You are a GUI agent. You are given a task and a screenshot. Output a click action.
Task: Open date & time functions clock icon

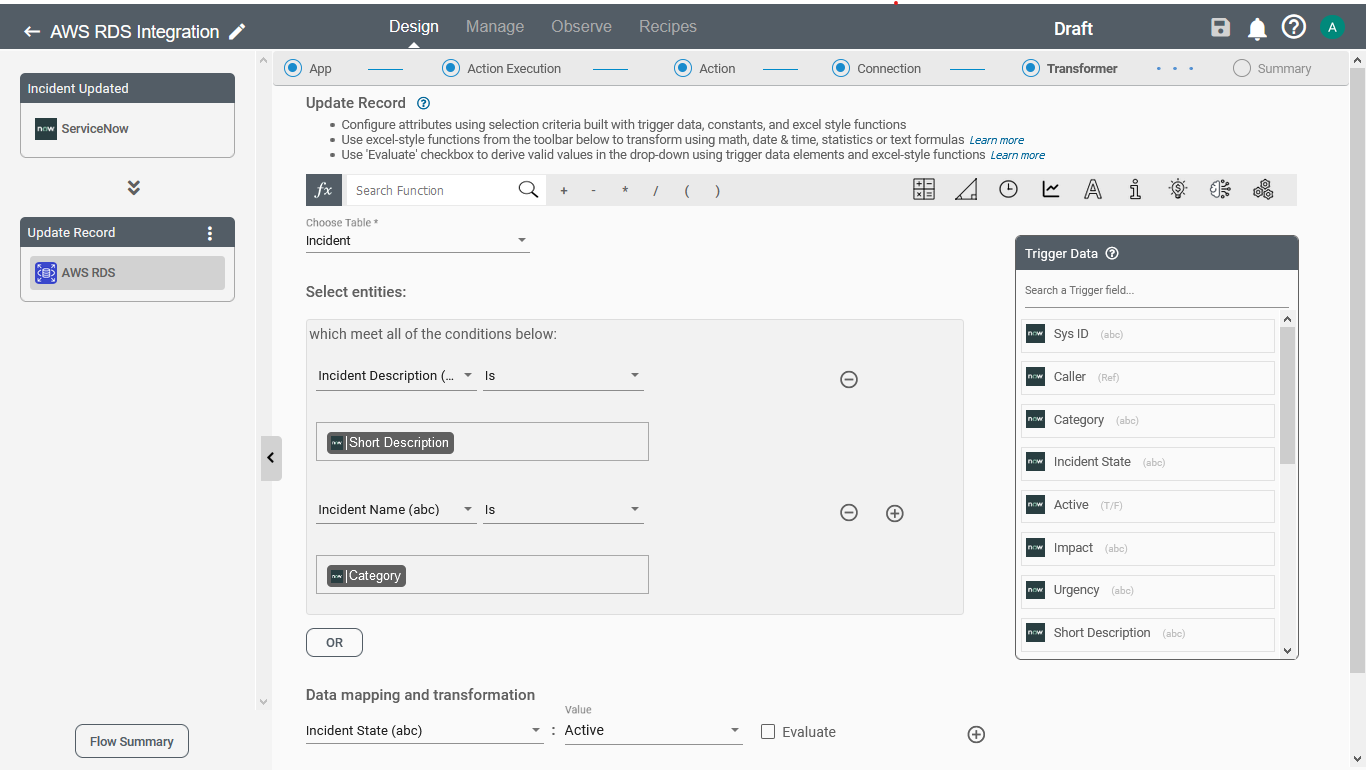click(1008, 189)
